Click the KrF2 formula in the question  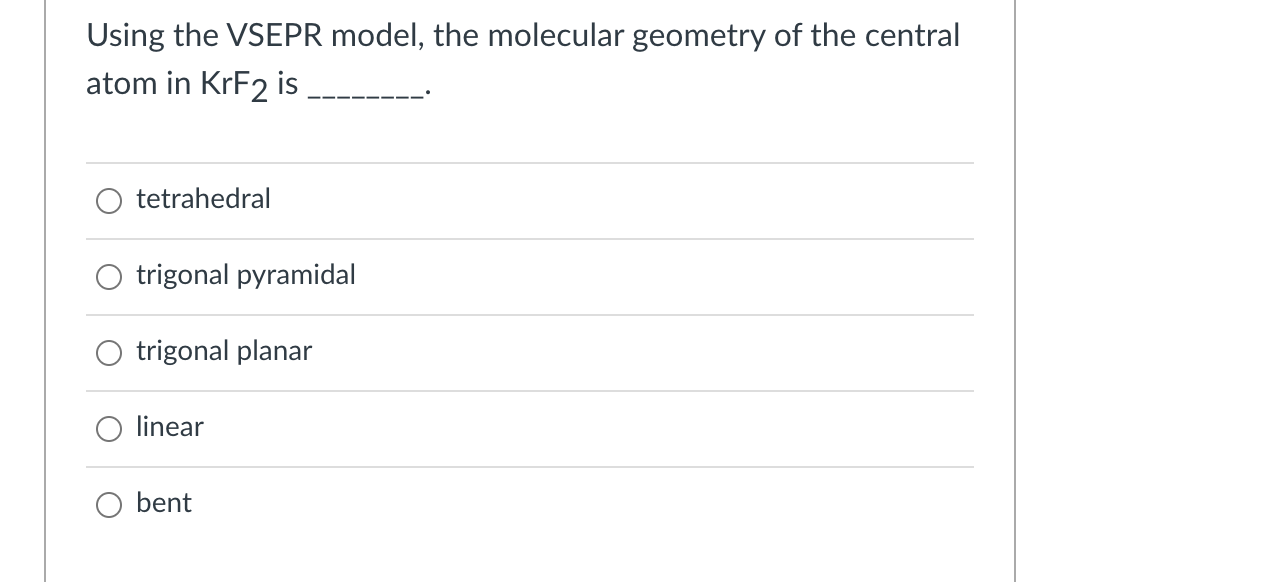coord(232,83)
